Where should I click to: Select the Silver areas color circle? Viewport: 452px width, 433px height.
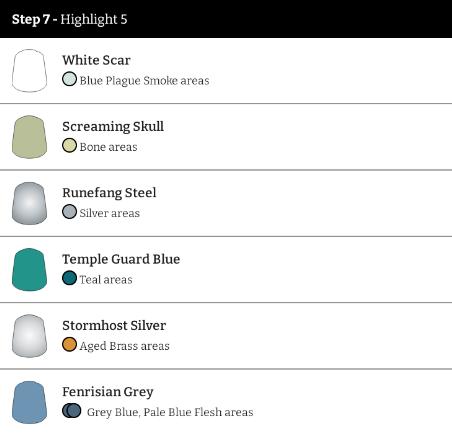[x=69, y=212]
